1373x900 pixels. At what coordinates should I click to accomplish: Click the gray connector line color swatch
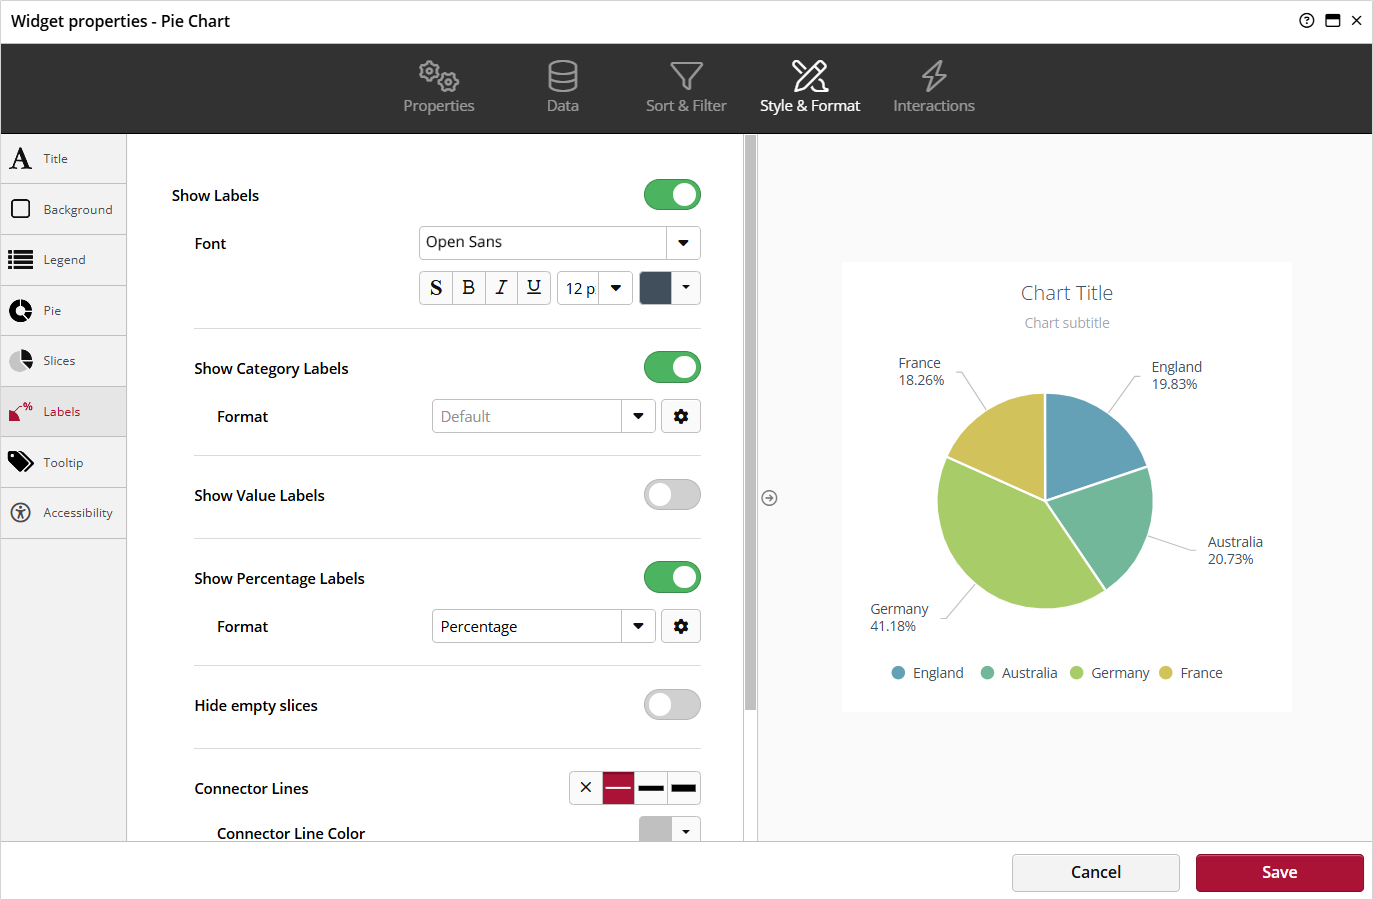655,830
